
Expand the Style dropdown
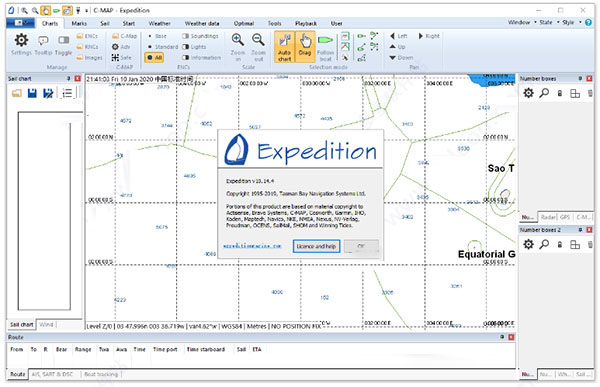pyautogui.click(x=571, y=22)
